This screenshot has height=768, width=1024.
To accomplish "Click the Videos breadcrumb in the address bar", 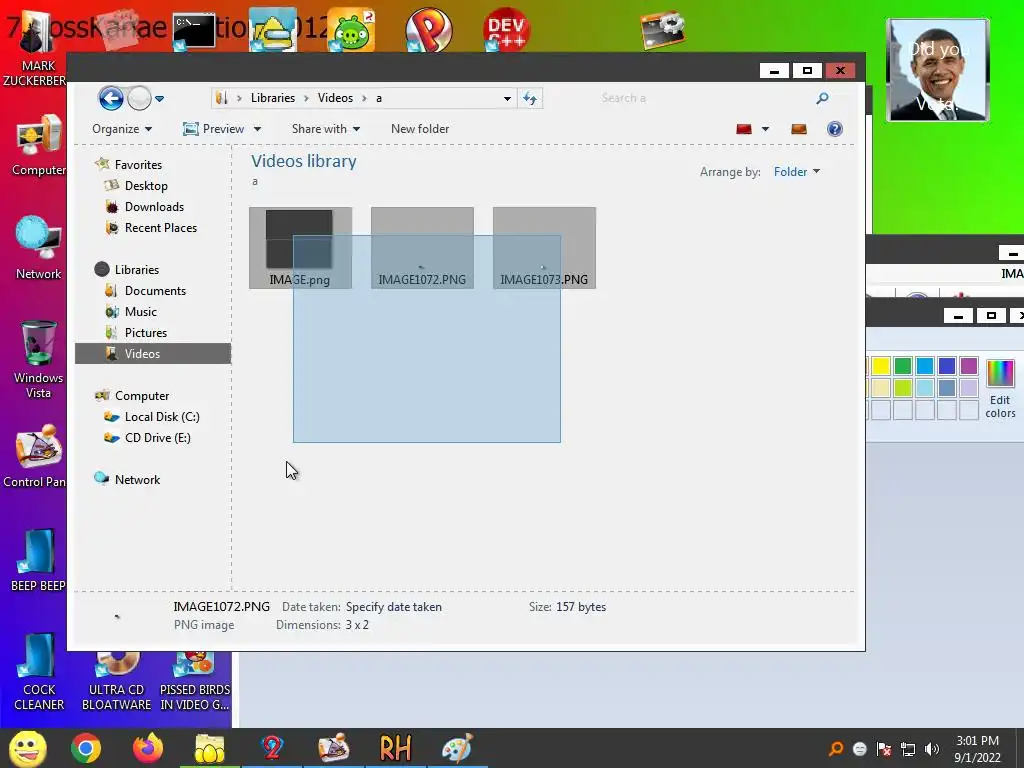I will (335, 98).
